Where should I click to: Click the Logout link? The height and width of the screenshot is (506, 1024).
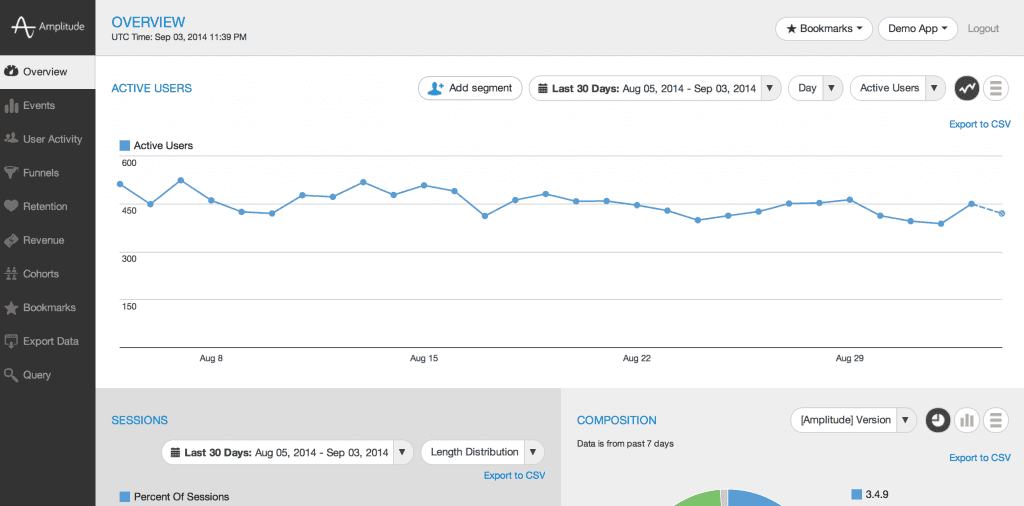click(983, 29)
